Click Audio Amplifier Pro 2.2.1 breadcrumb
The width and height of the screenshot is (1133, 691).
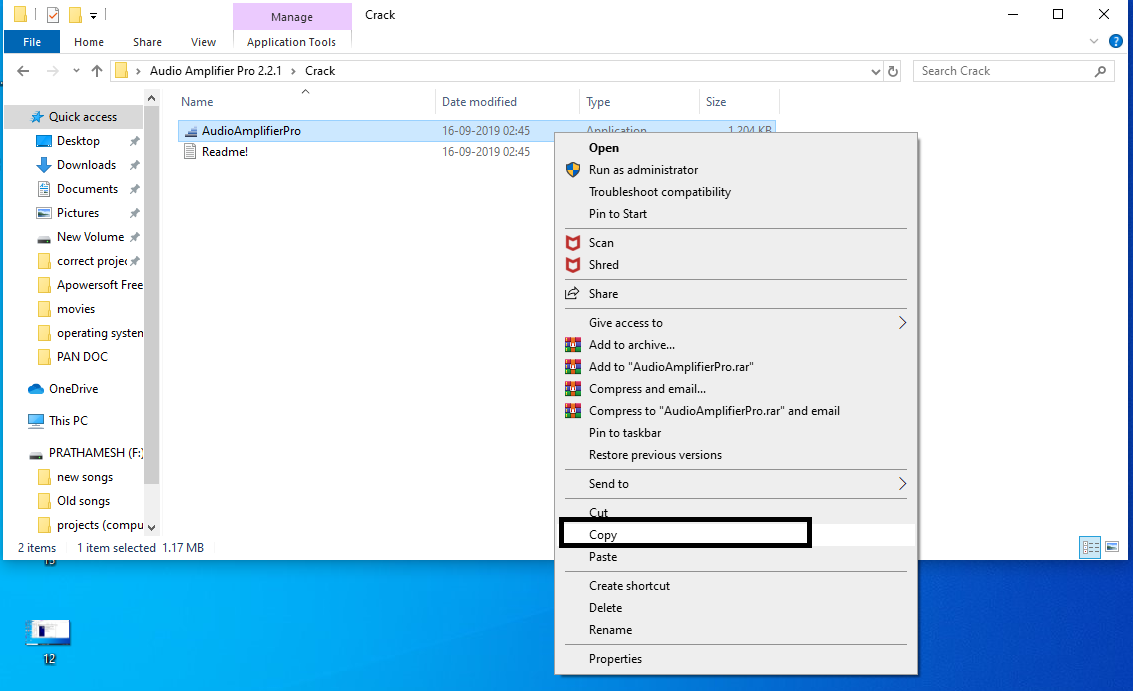215,71
